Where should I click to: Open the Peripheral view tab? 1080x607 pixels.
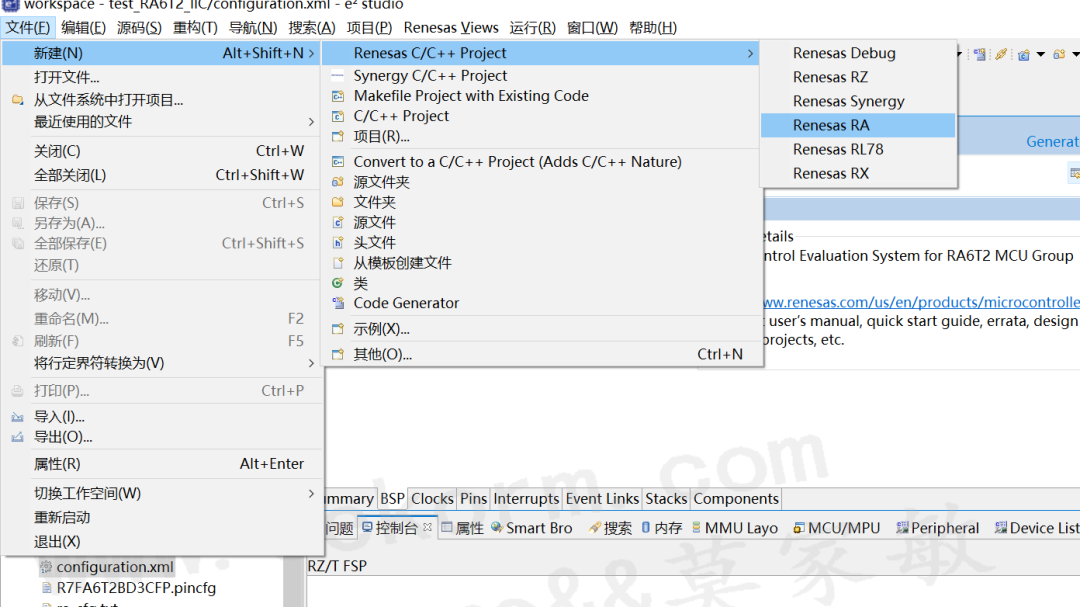[937, 528]
